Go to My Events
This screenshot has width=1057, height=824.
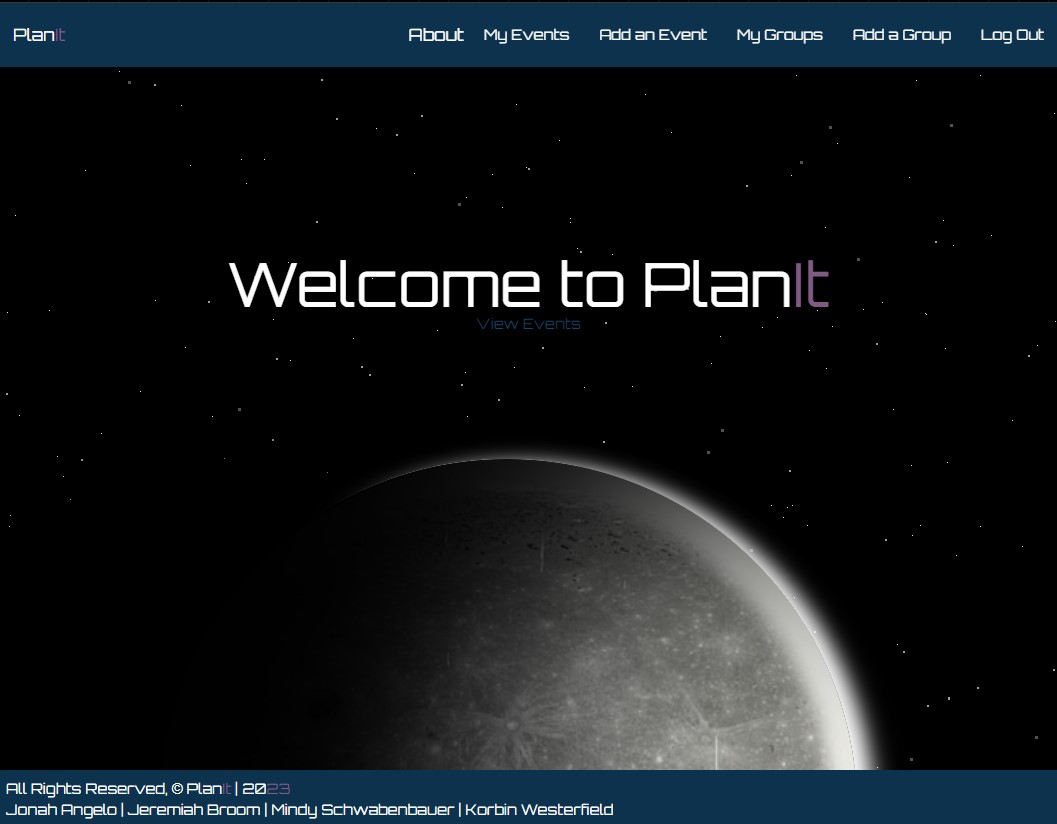pos(526,35)
